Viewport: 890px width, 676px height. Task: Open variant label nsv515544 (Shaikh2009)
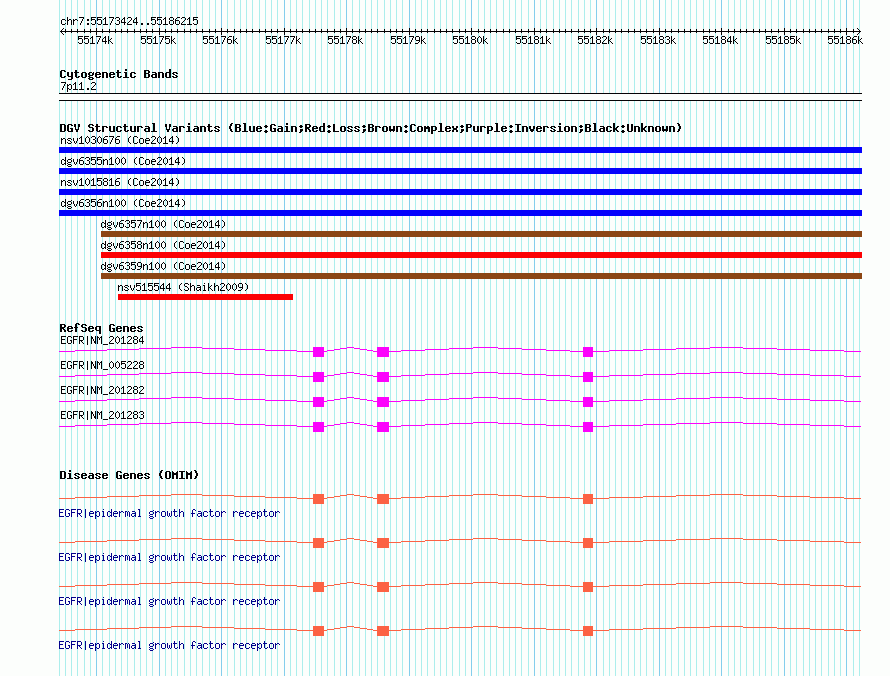click(183, 287)
